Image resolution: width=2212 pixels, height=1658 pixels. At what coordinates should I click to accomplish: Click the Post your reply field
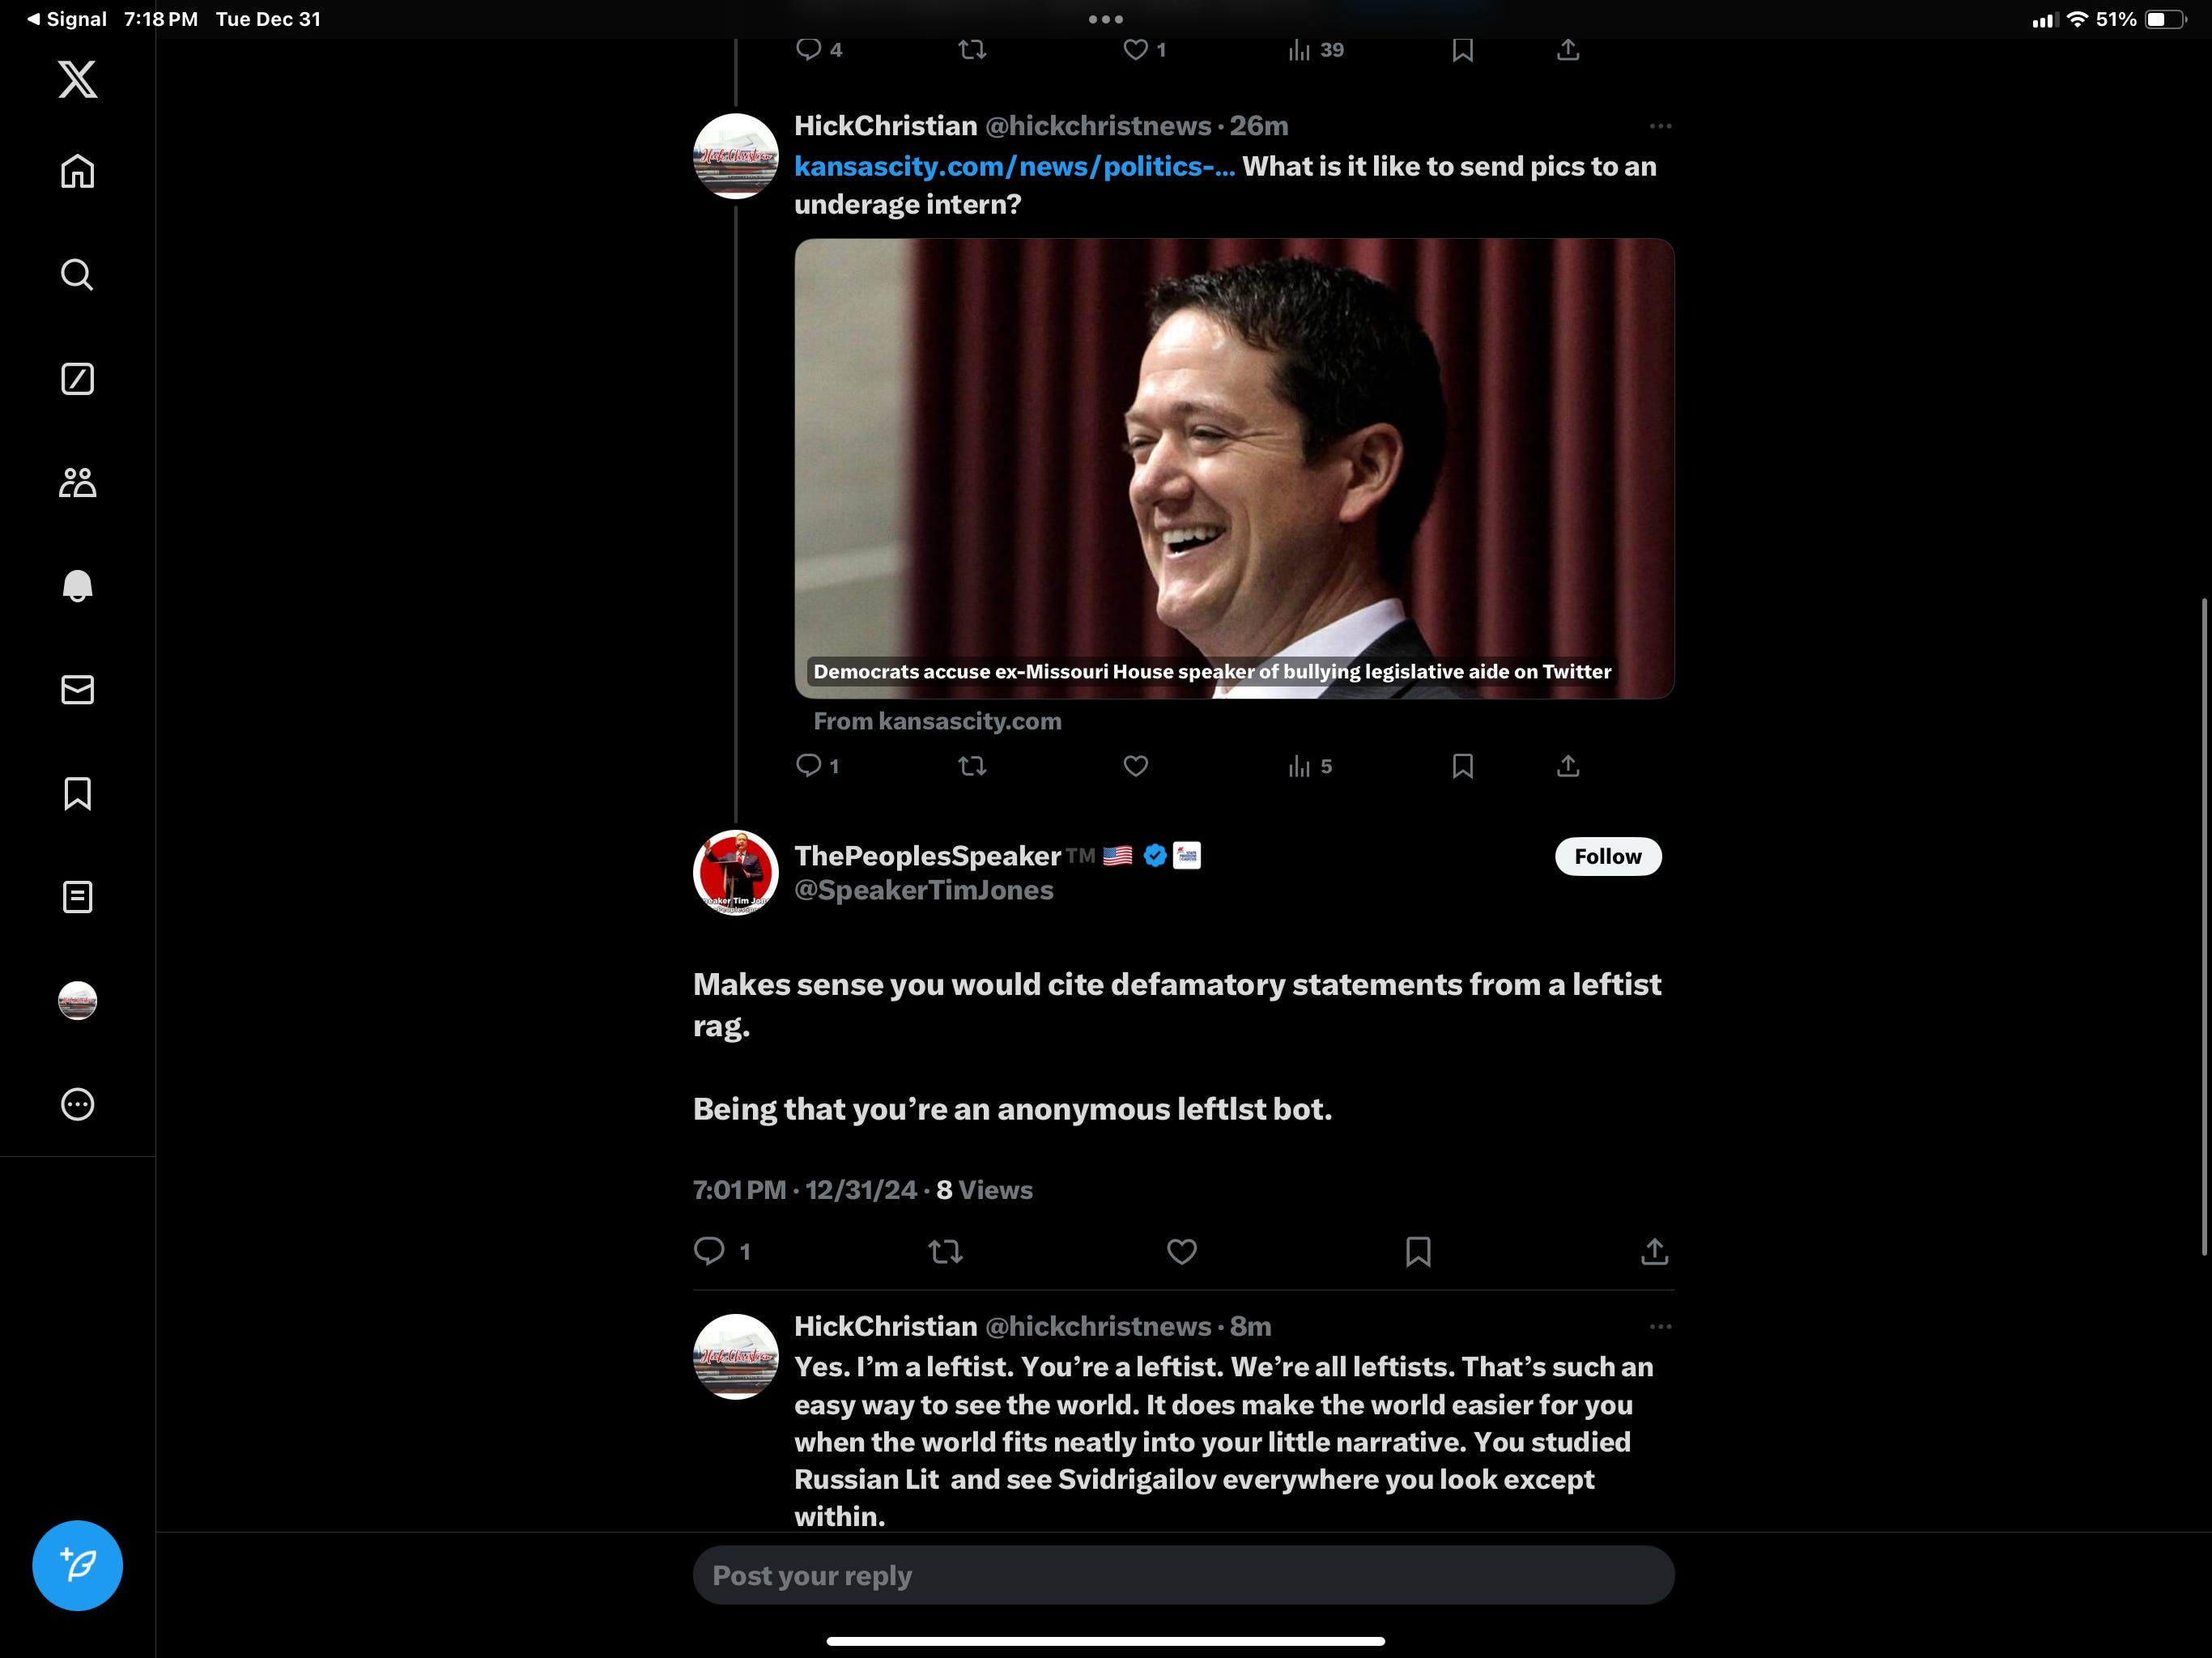click(x=1183, y=1576)
